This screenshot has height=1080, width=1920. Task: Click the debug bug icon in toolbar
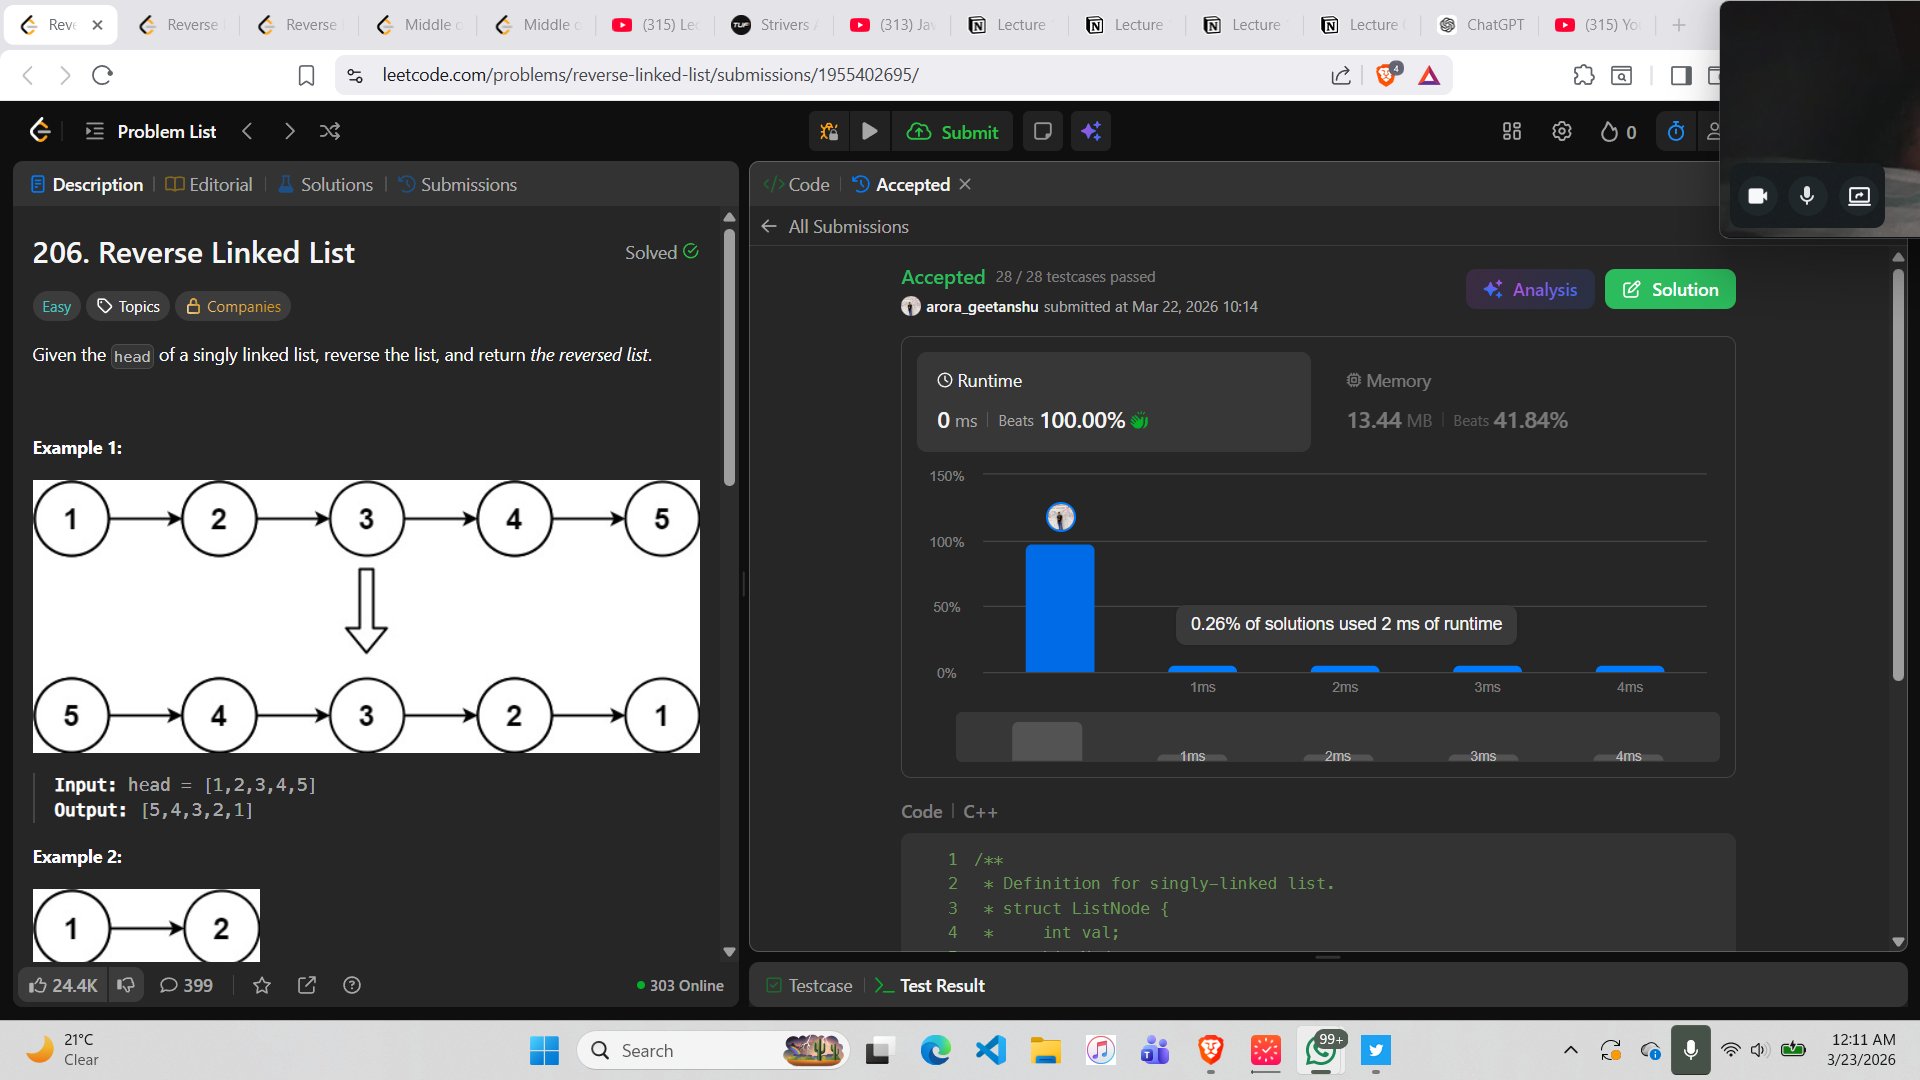[829, 131]
